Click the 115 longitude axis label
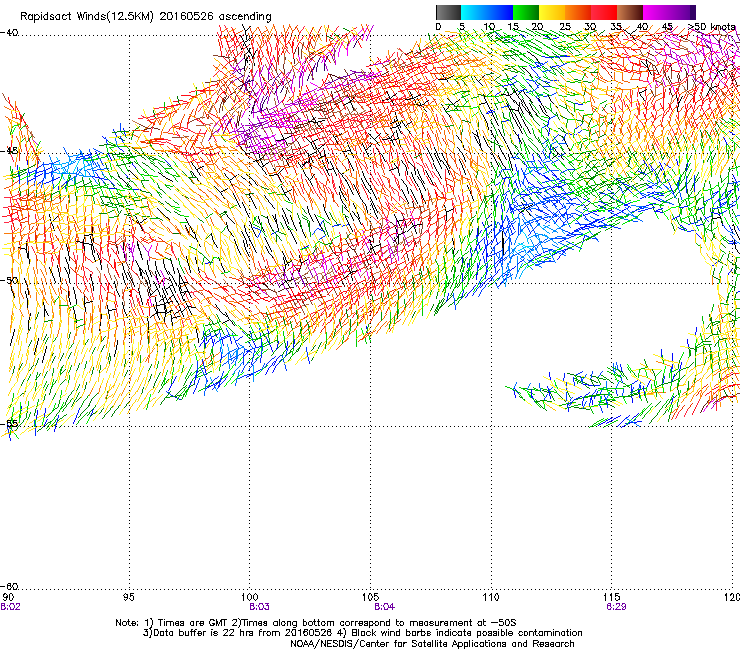This screenshot has height=650, width=740. coord(612,597)
